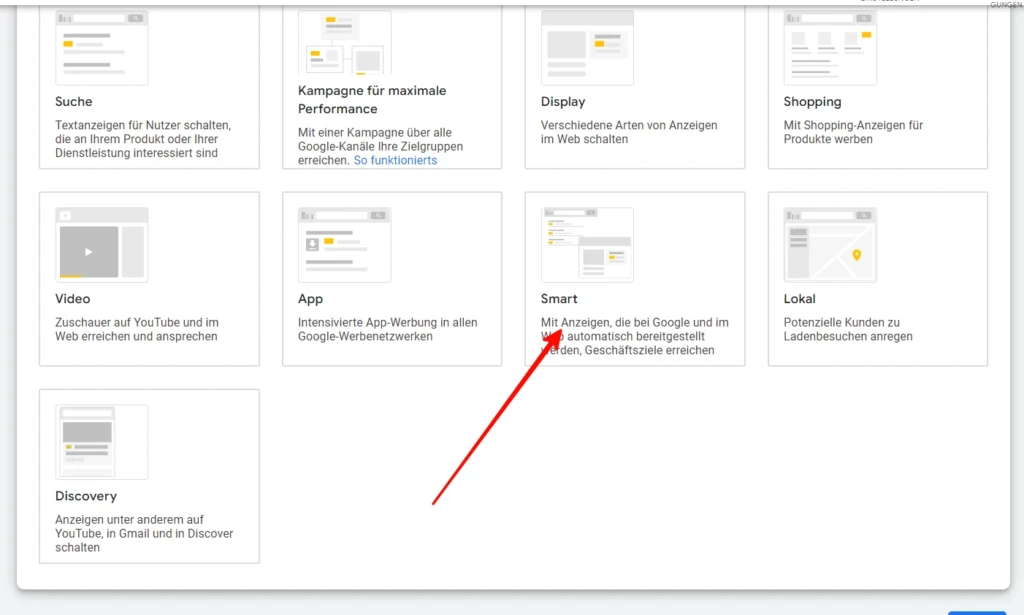Click the maximale Performance campaign illustration
The image size is (1024, 615).
click(345, 42)
